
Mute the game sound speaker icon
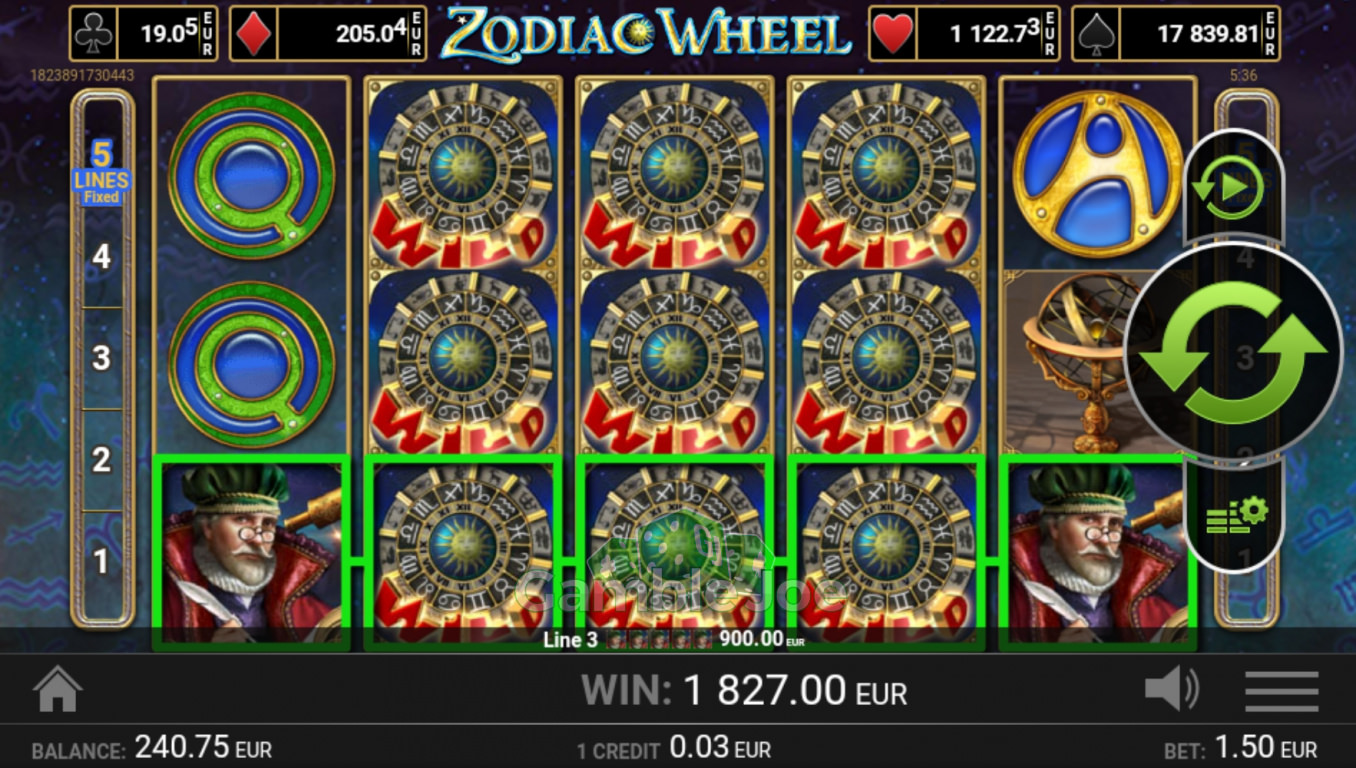click(1171, 689)
